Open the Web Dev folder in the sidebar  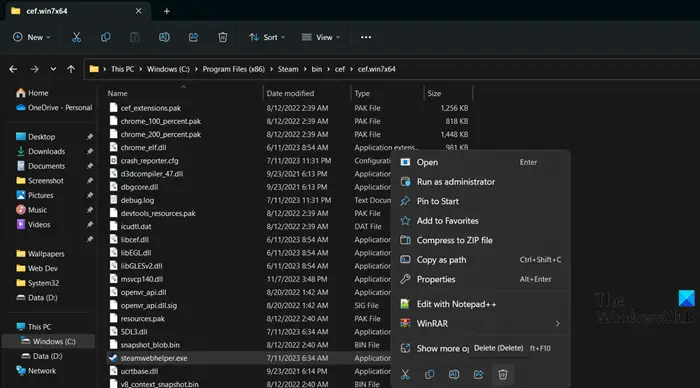point(37,268)
